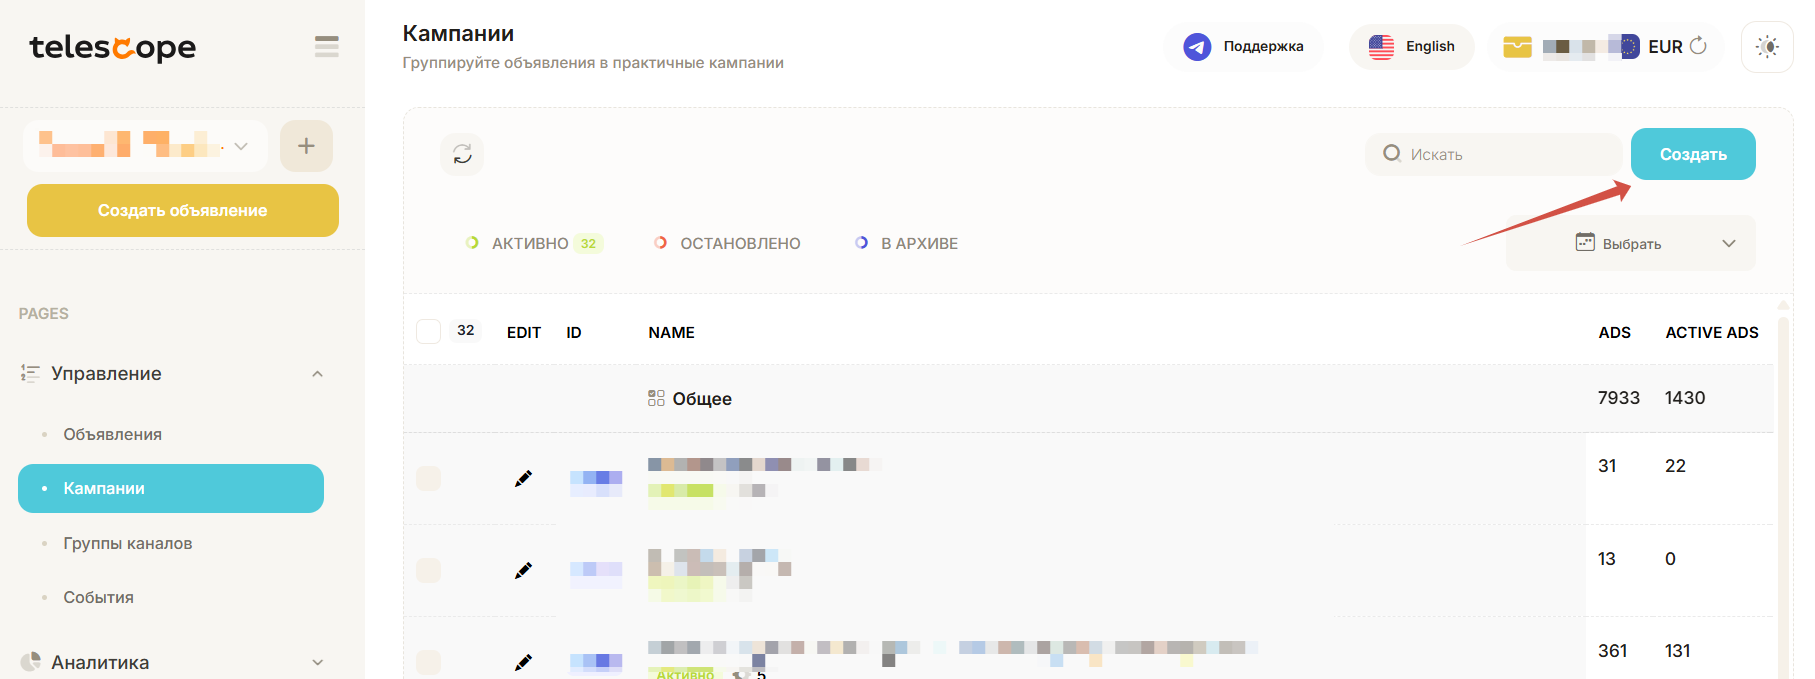Check the select-all campaigns checkbox

point(428,331)
